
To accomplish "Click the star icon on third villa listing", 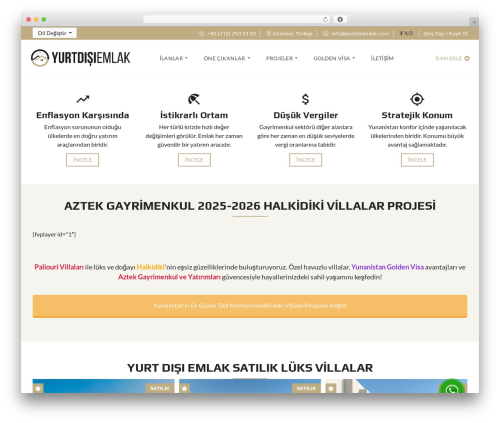I will click(331, 388).
